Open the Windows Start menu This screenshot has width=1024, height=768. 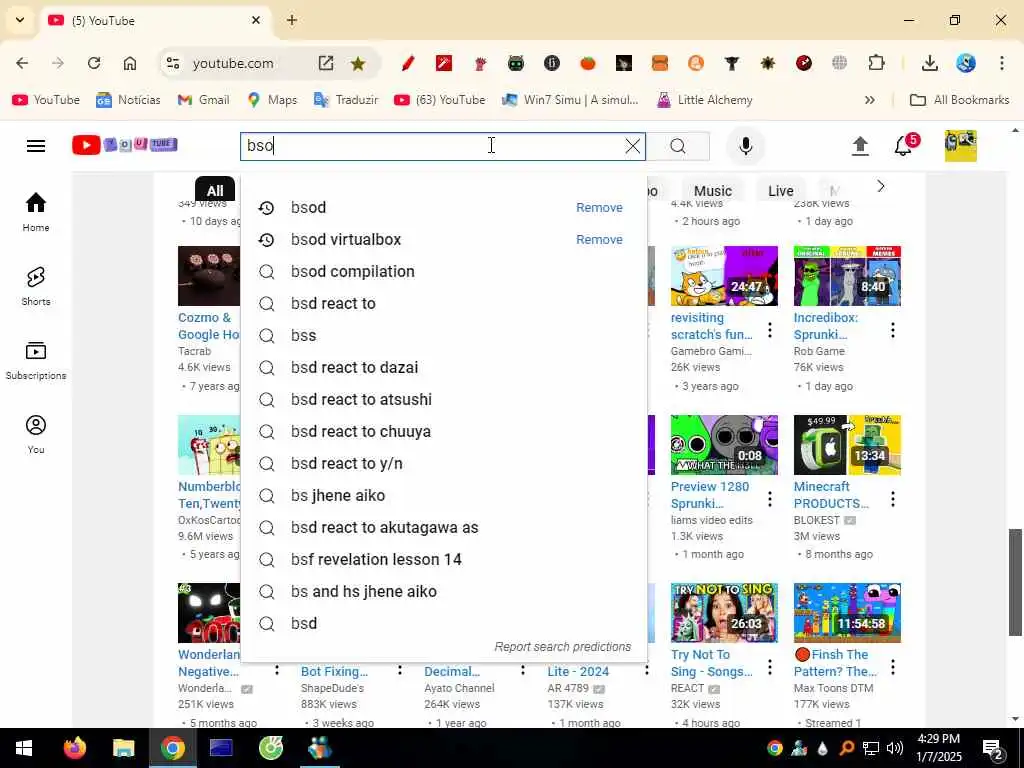(x=24, y=748)
